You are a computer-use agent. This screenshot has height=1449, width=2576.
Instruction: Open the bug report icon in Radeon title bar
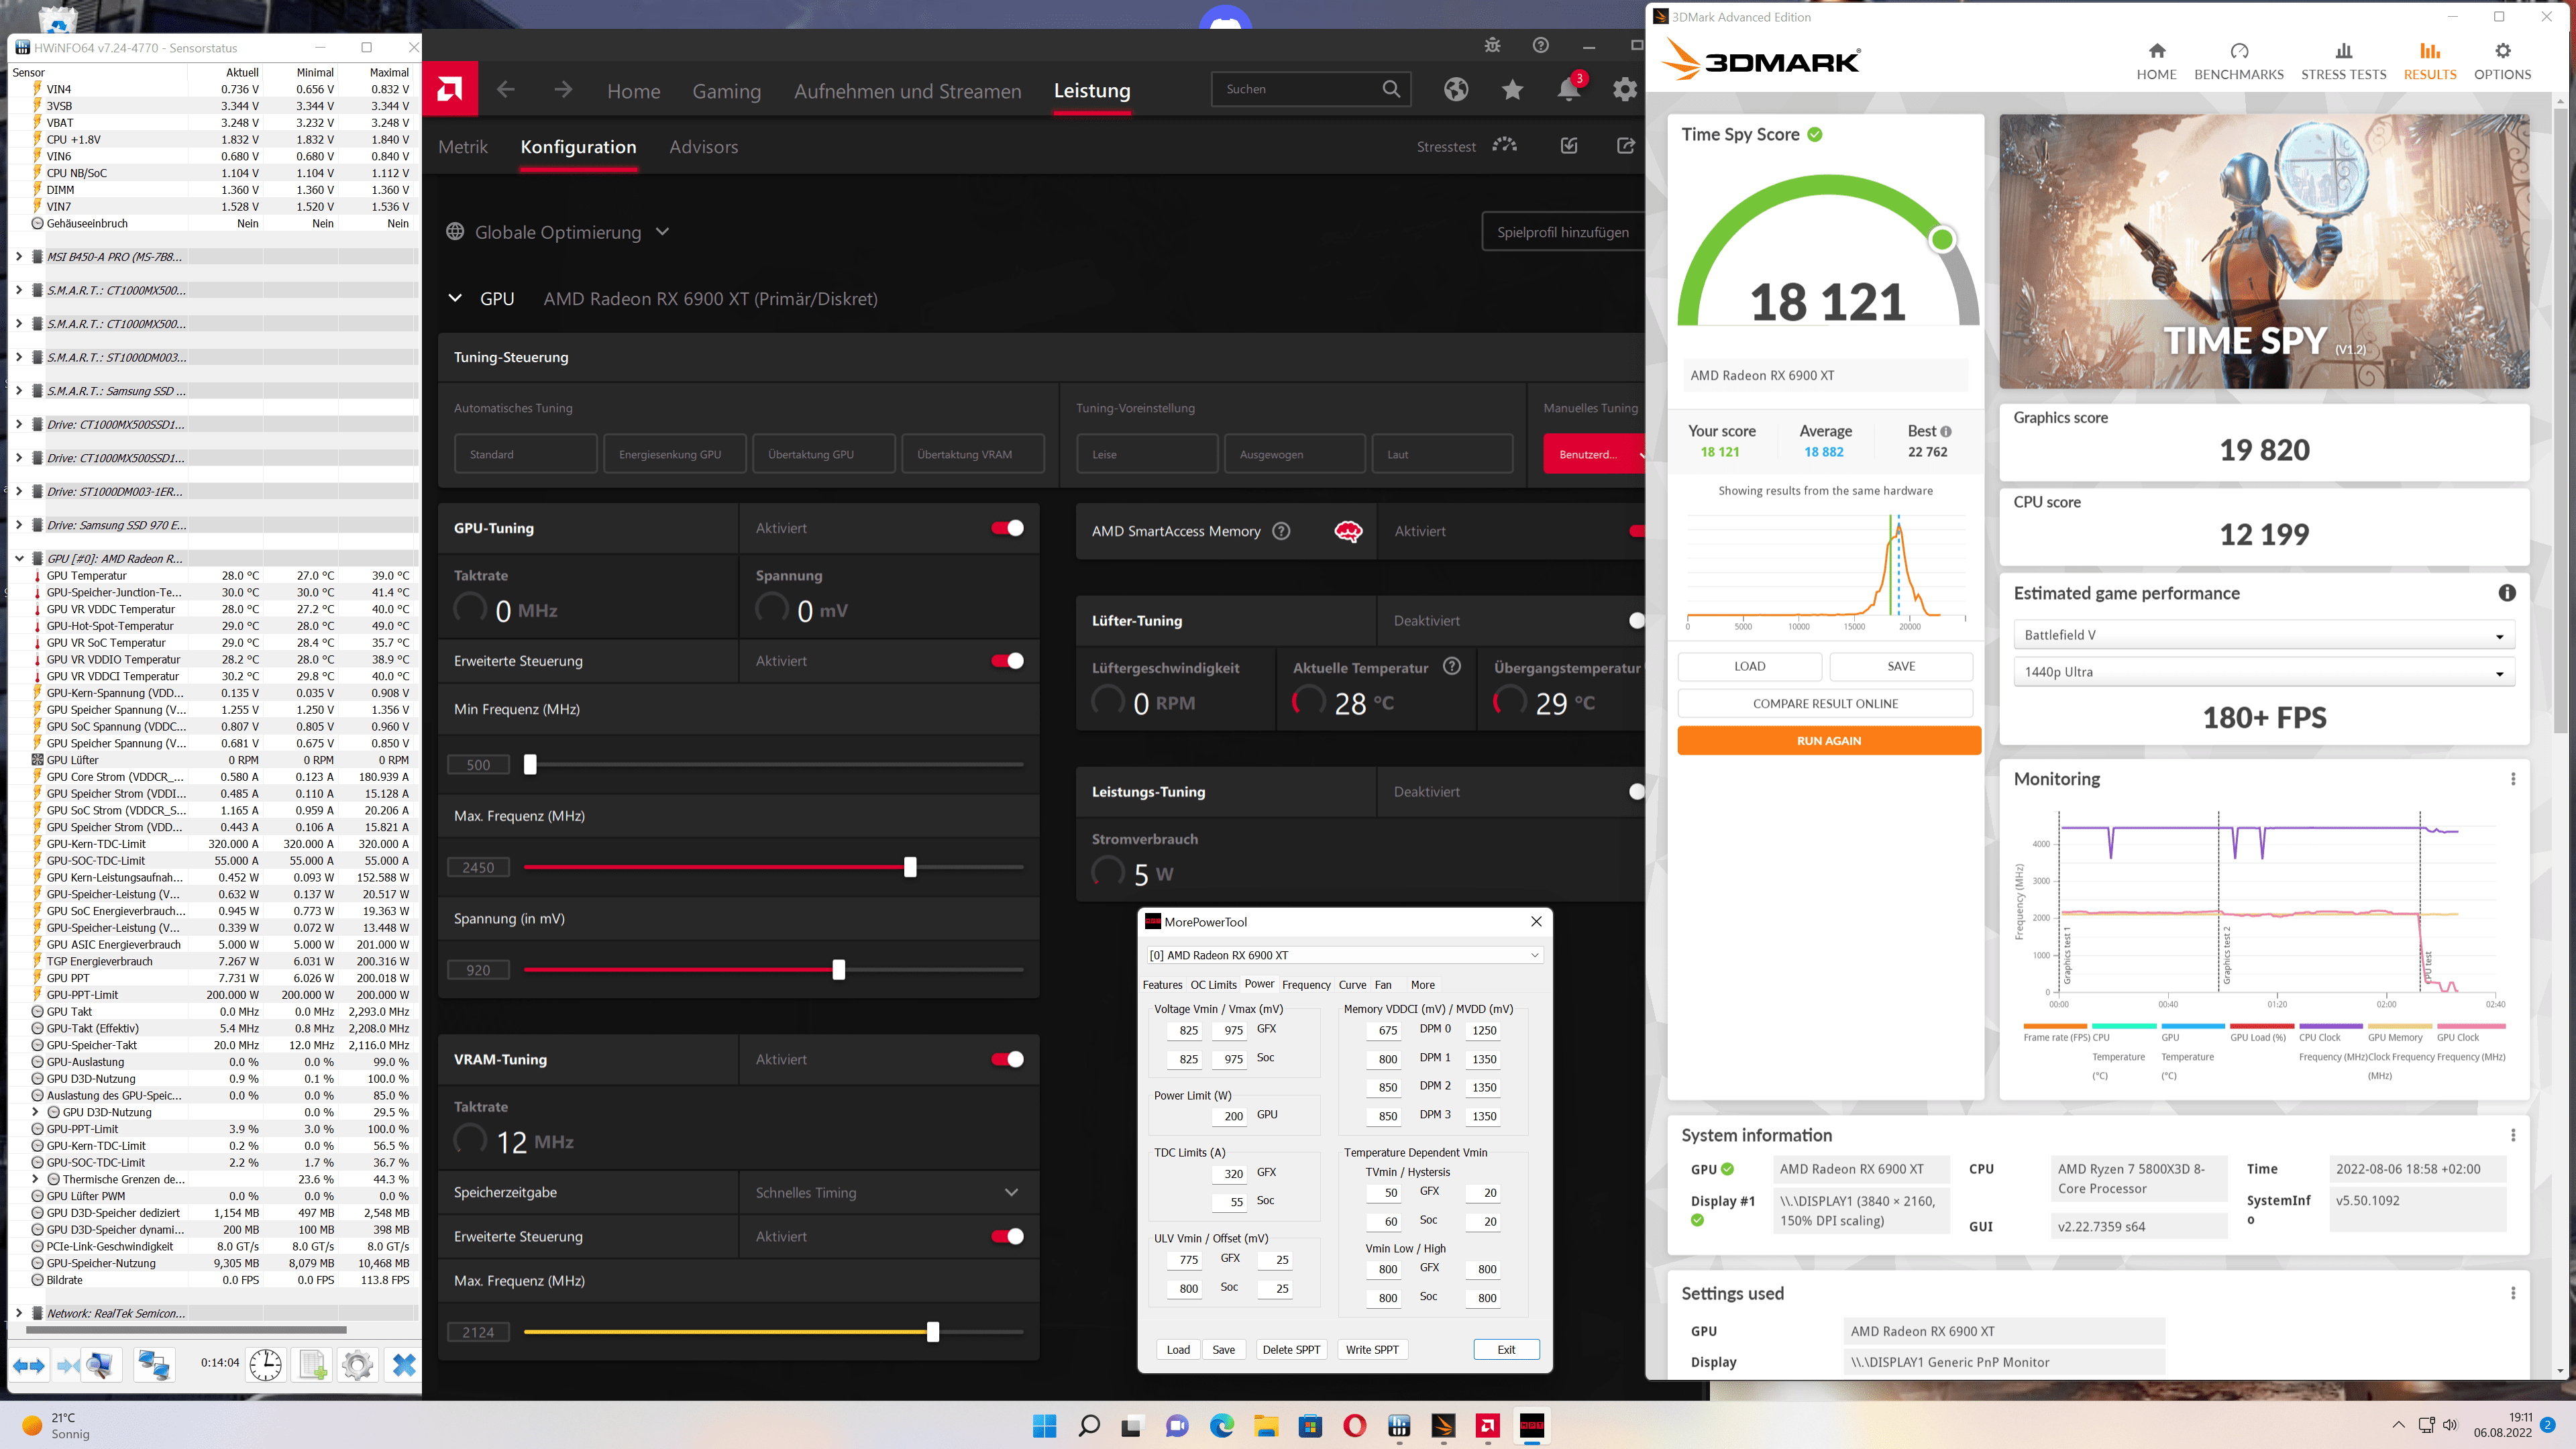pos(1492,45)
